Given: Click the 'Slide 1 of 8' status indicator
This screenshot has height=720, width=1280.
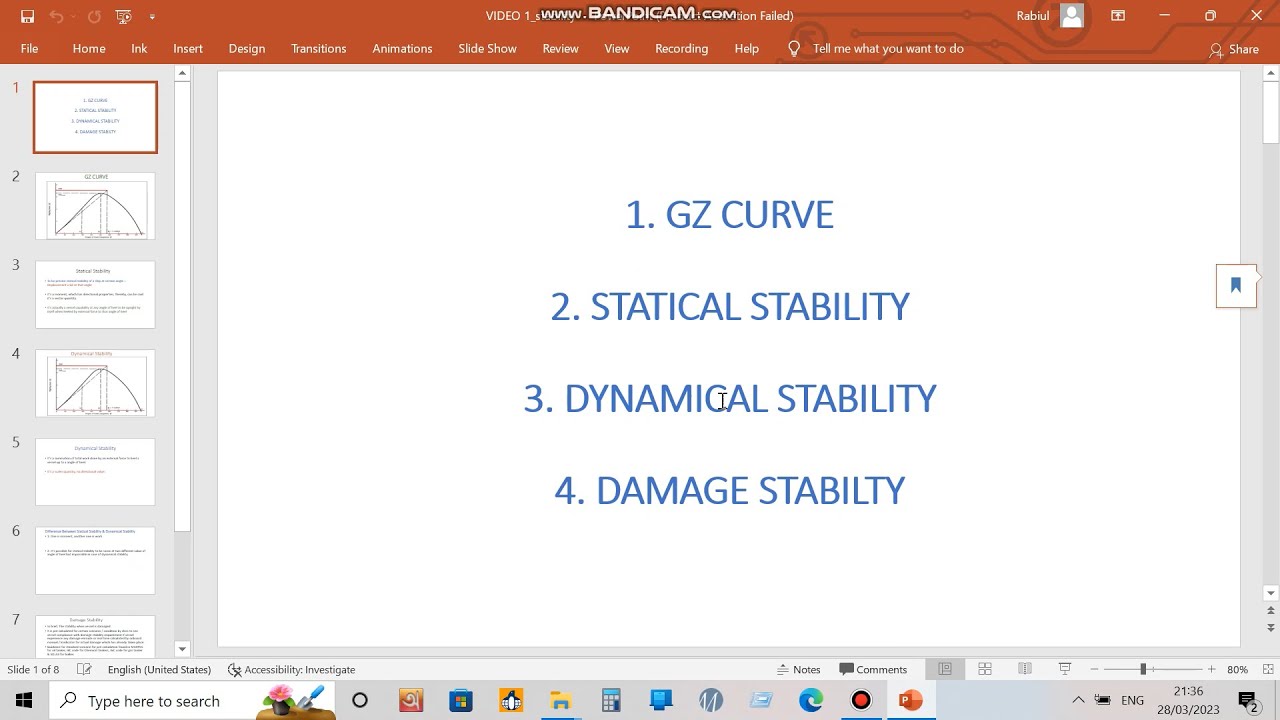Looking at the screenshot, I should coord(33,669).
